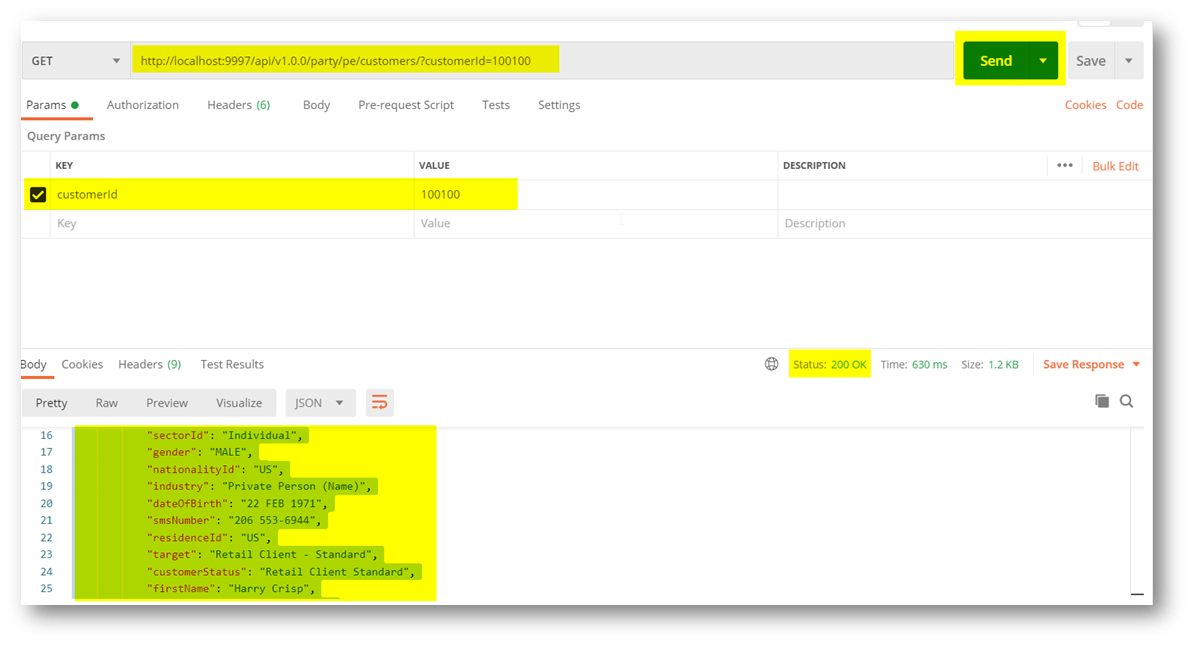Switch to the Authorization tab
This screenshot has height=647, width=1195.
(143, 105)
